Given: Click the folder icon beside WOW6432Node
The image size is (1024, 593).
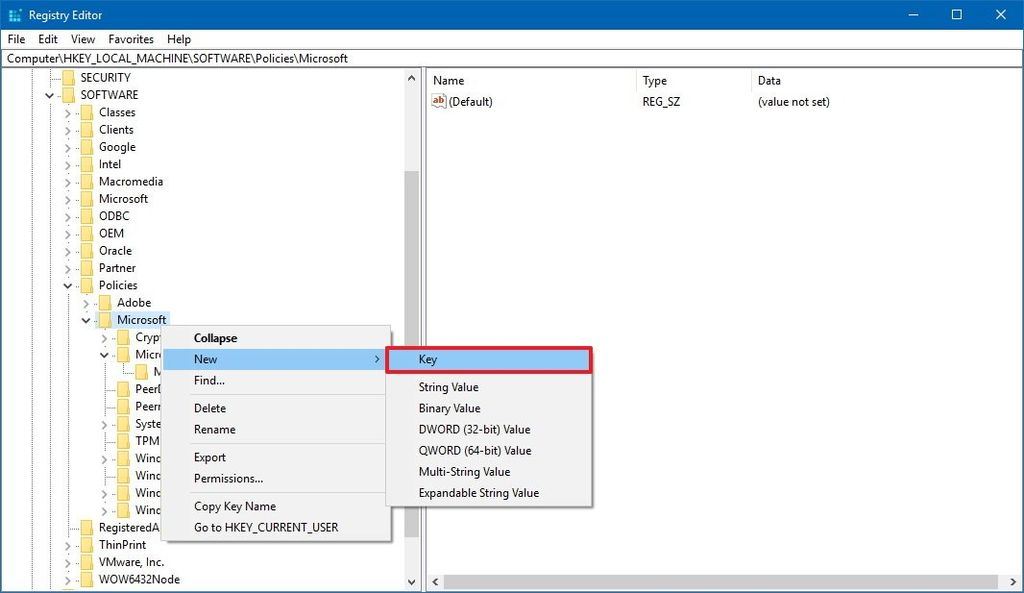Looking at the screenshot, I should 86,579.
